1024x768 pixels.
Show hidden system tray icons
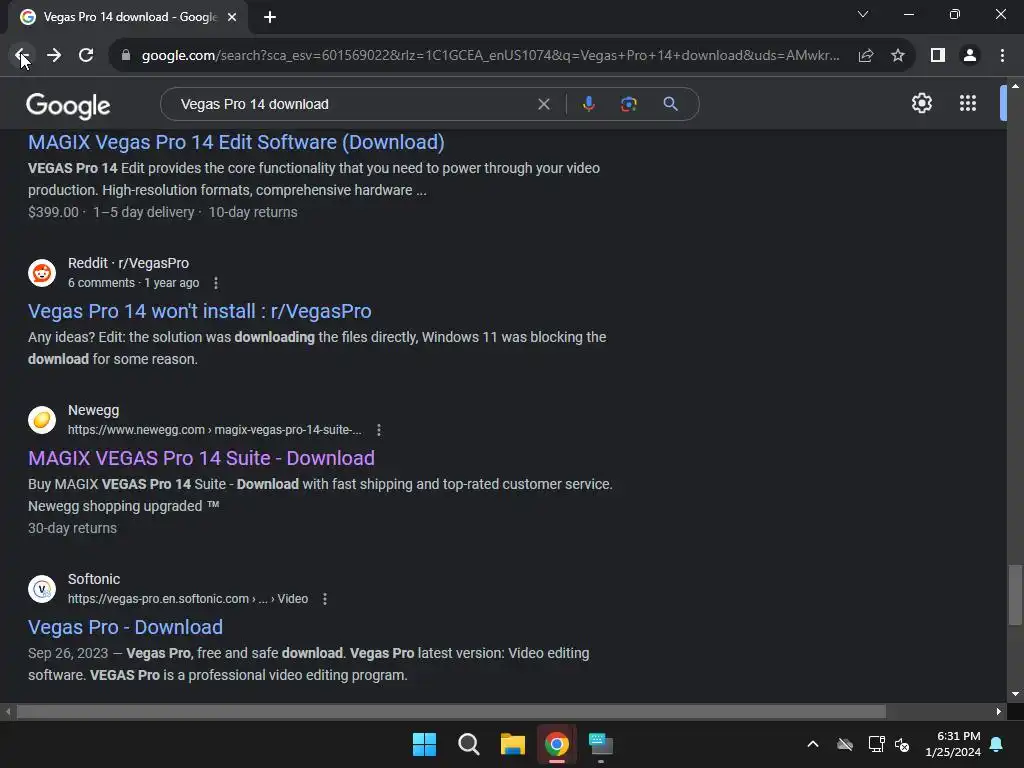[x=813, y=744]
